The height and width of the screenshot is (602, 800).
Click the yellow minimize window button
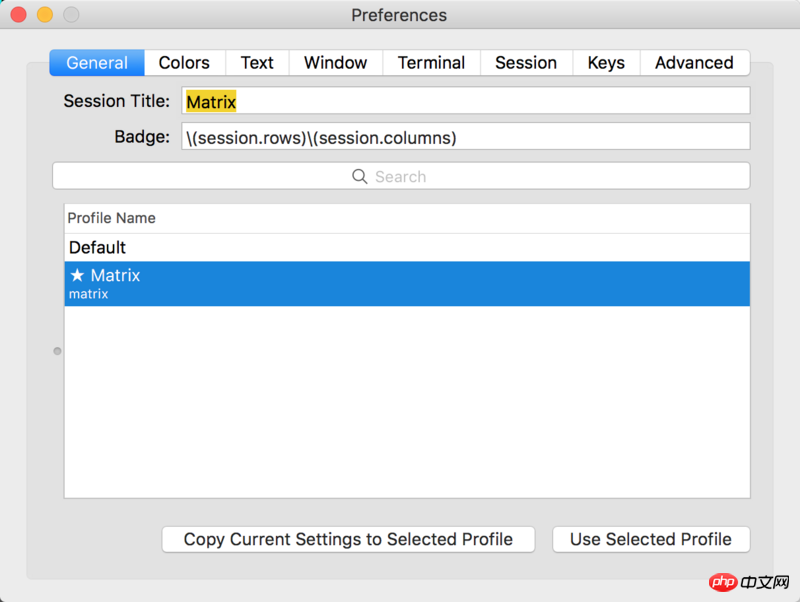click(x=45, y=15)
